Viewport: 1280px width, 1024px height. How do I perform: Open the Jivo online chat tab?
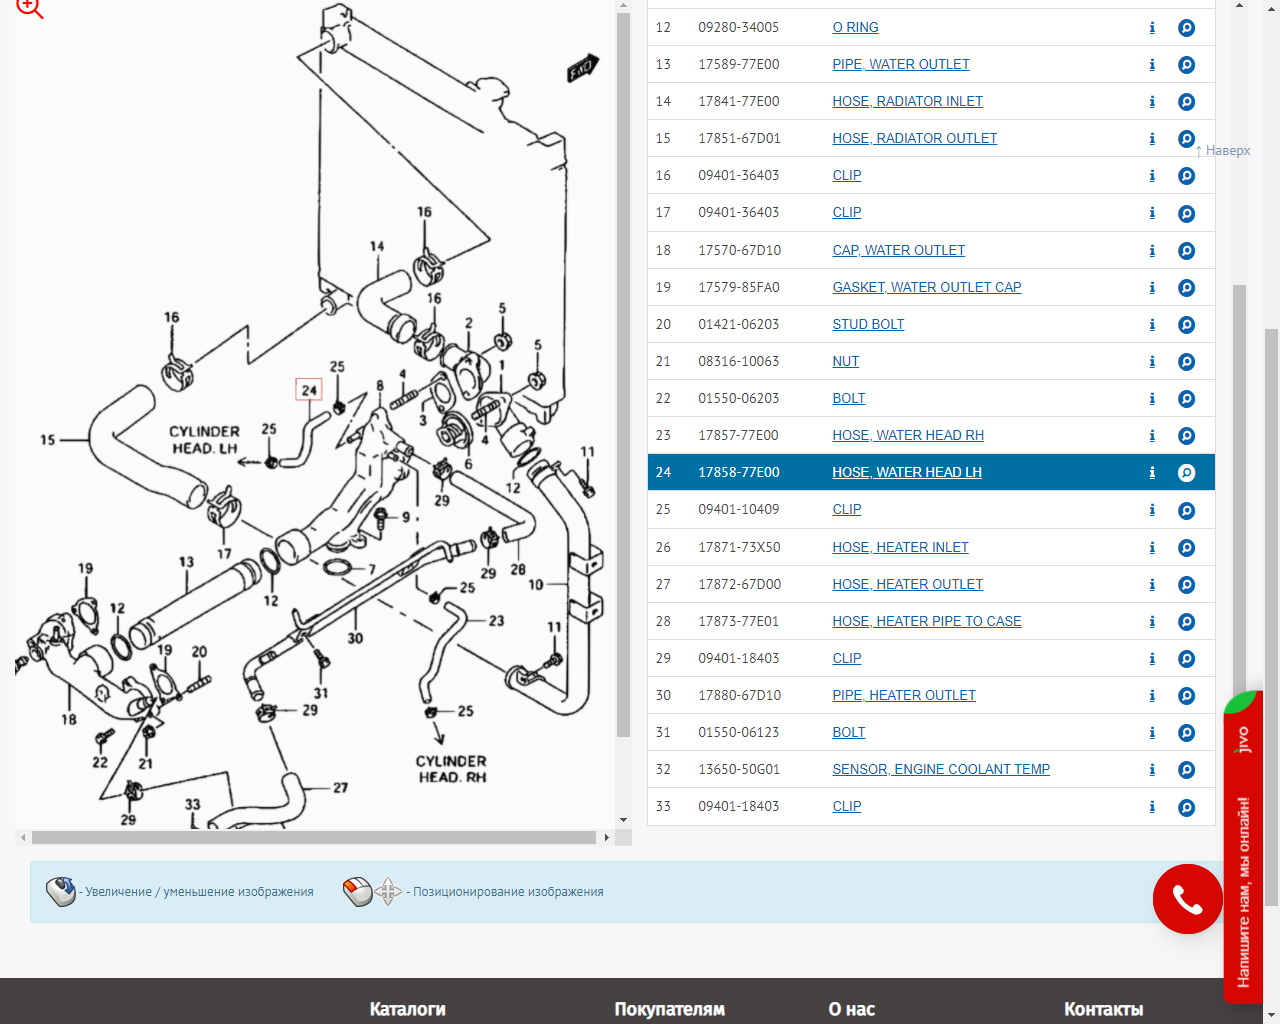point(1243,850)
